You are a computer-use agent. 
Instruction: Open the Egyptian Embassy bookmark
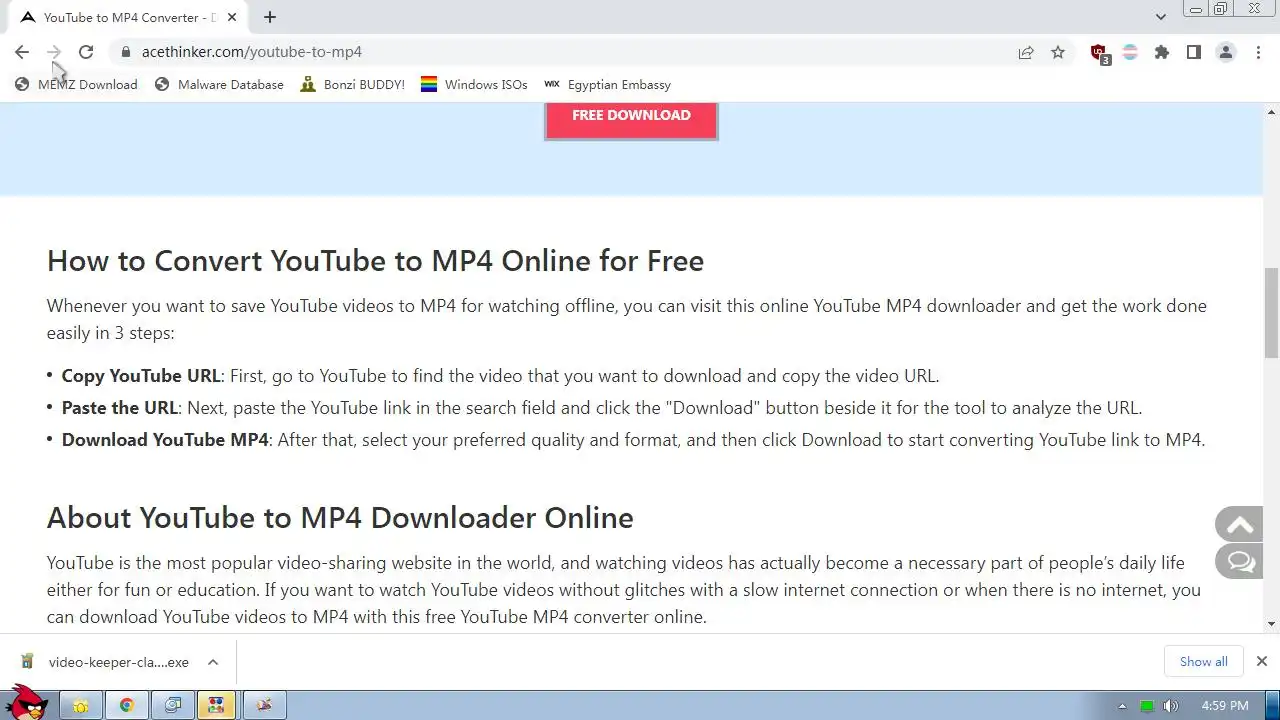pyautogui.click(x=607, y=85)
